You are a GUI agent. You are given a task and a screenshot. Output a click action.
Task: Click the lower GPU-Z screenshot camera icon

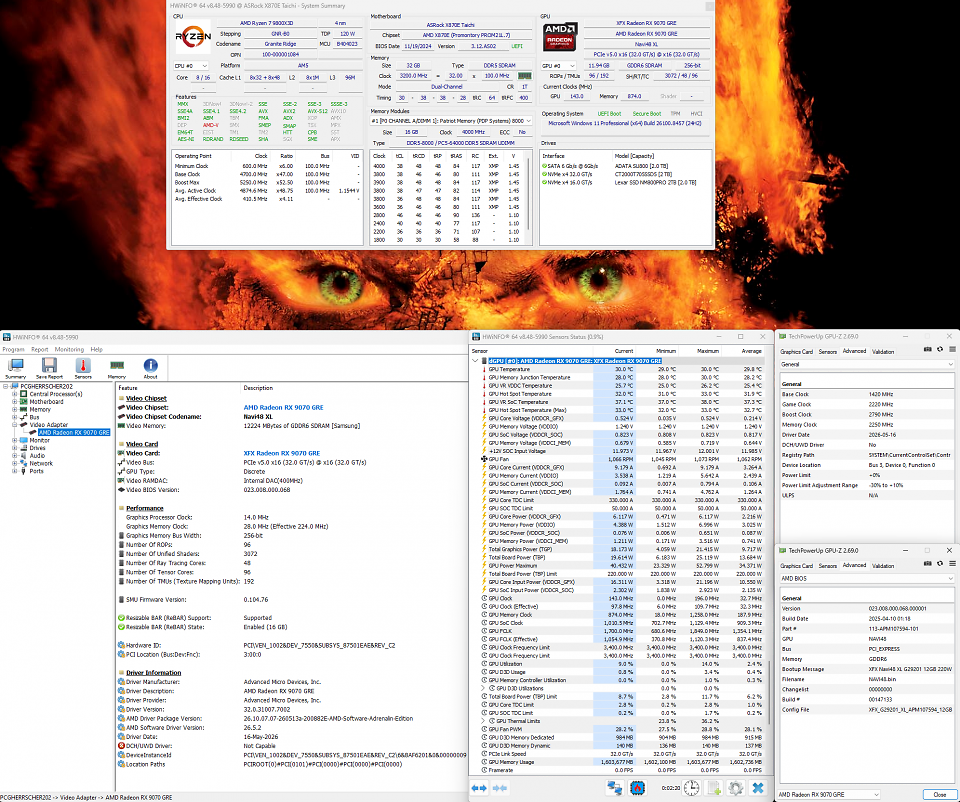tap(928, 564)
